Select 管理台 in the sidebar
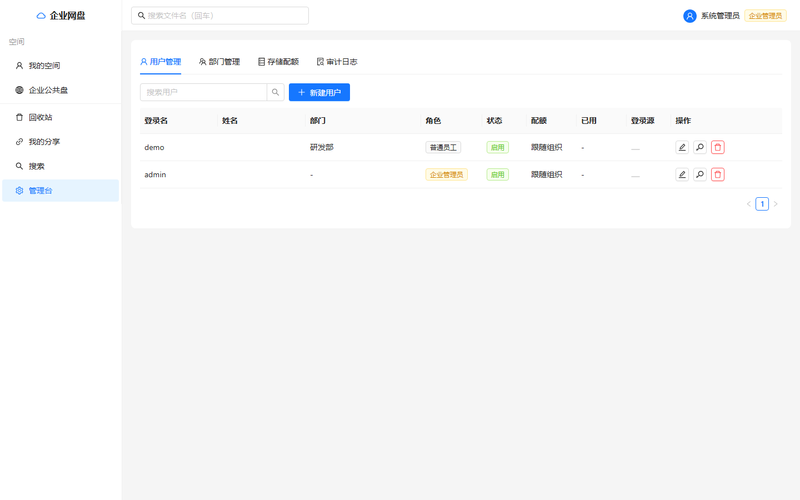This screenshot has height=500, width=800. pos(60,191)
